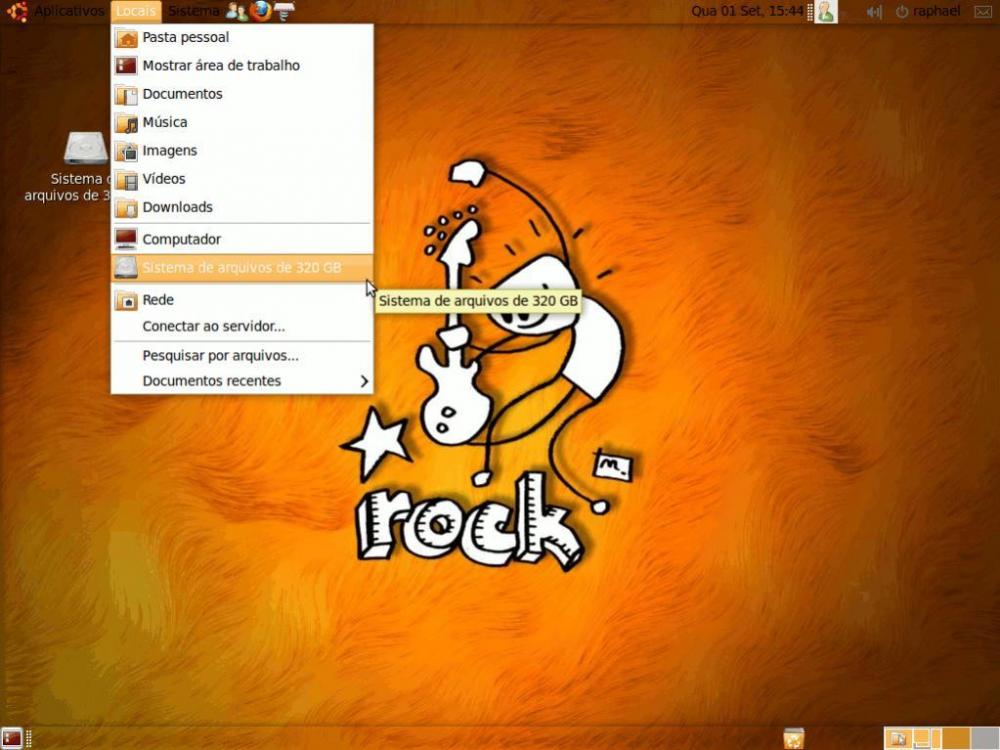Open the raphael session menu
Viewport: 1000px width, 750px height.
tap(928, 11)
